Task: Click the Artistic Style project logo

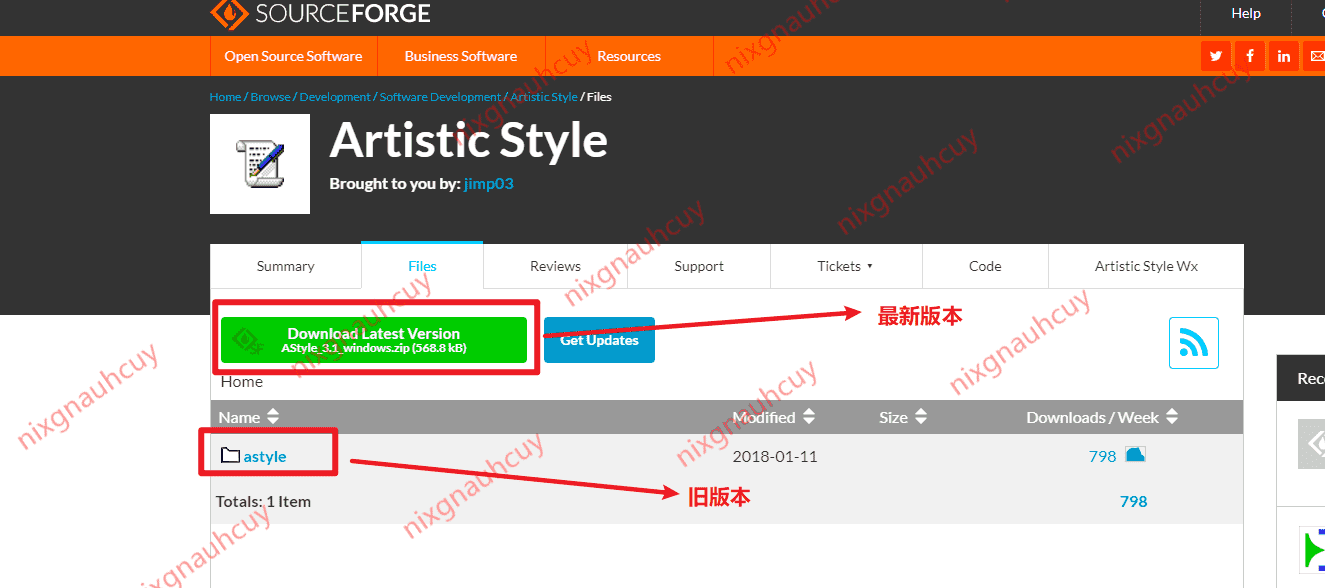Action: coord(260,164)
